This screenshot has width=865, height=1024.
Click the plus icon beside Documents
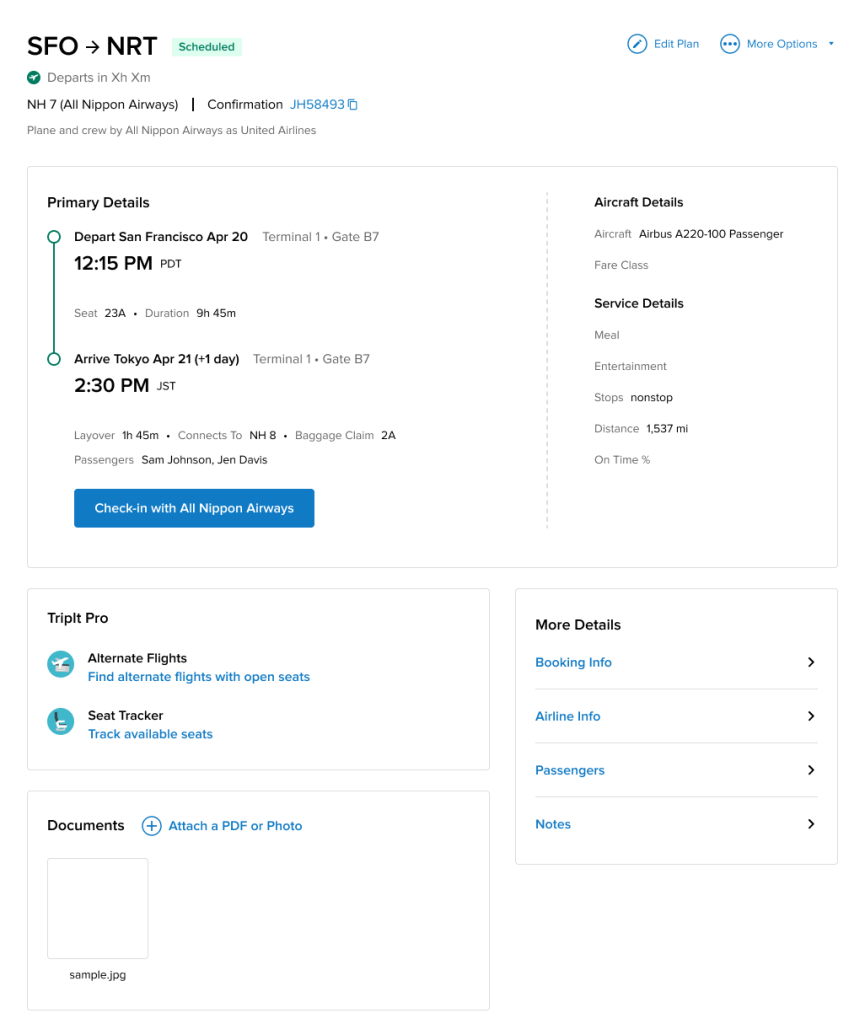click(x=151, y=826)
